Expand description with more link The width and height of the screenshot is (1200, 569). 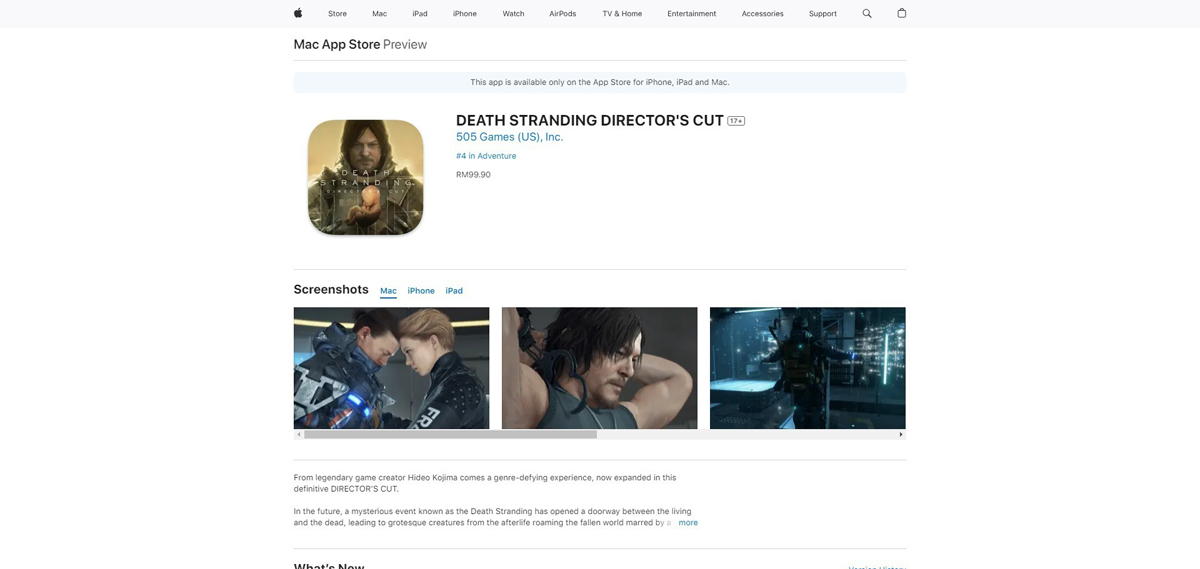tap(688, 523)
